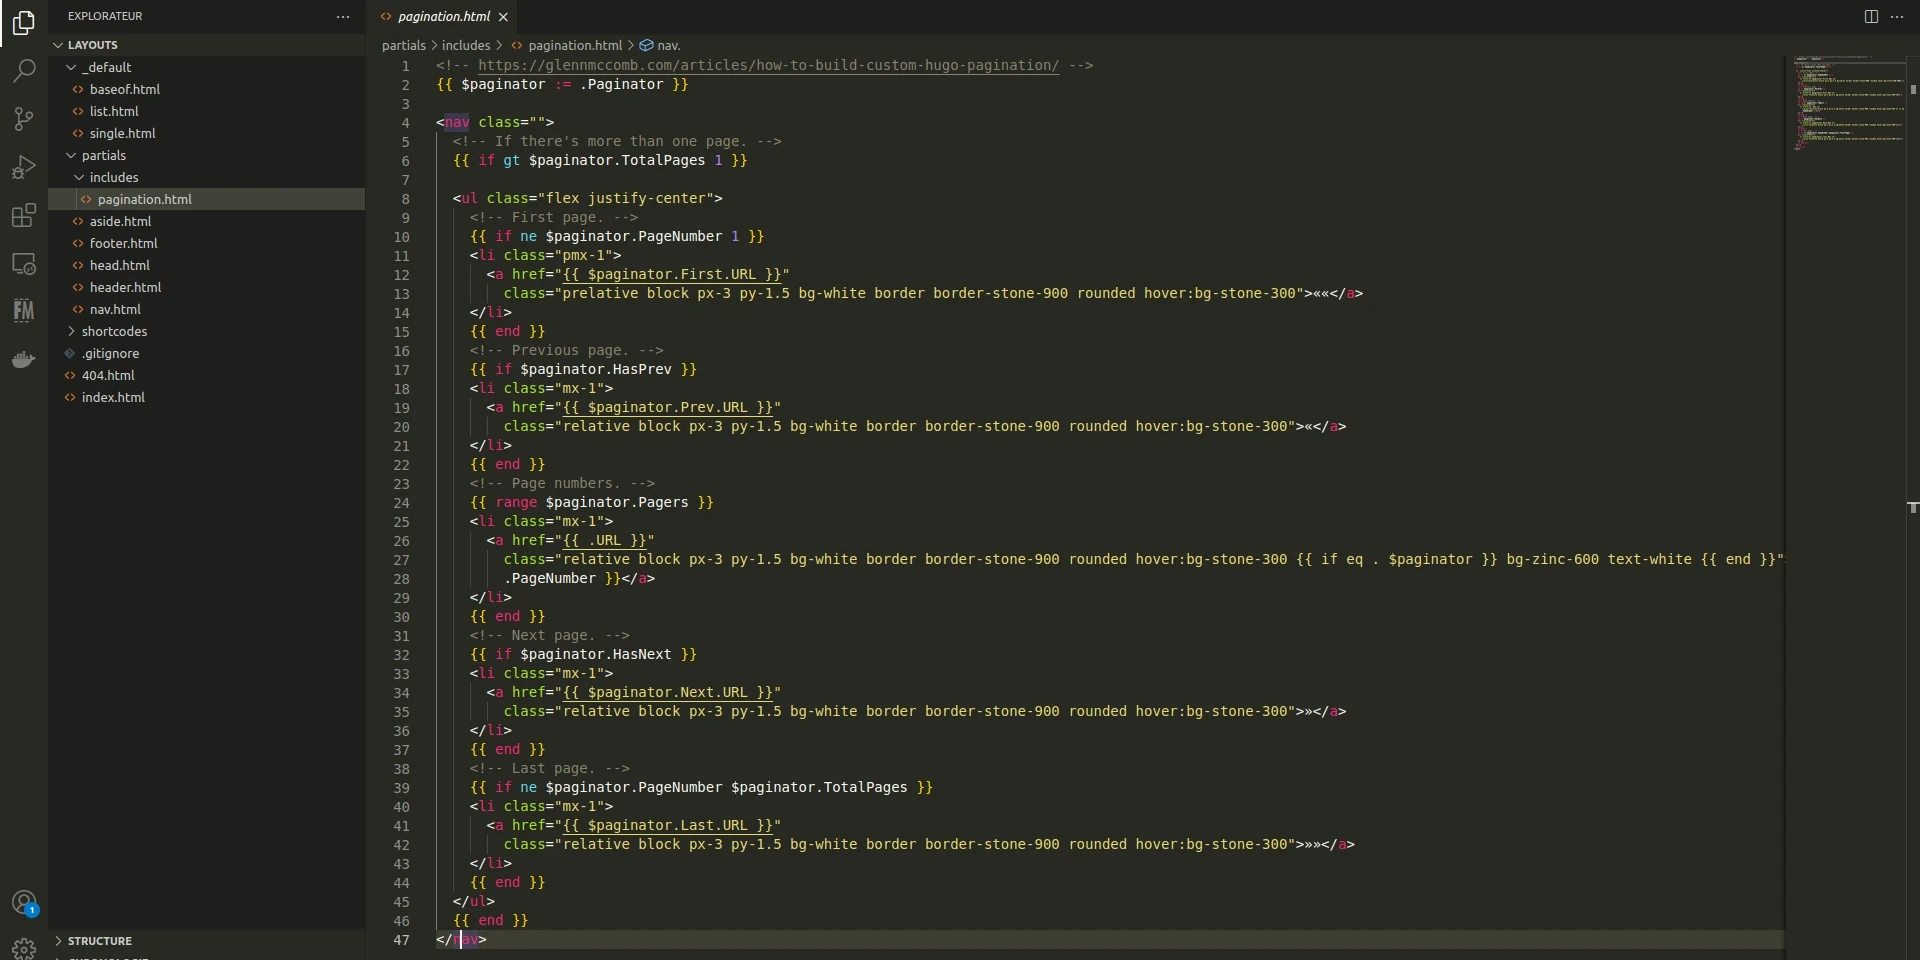Screen dimensions: 1920x960
Task: Follow the $paginator.Next.URL href link
Action: click(x=668, y=693)
